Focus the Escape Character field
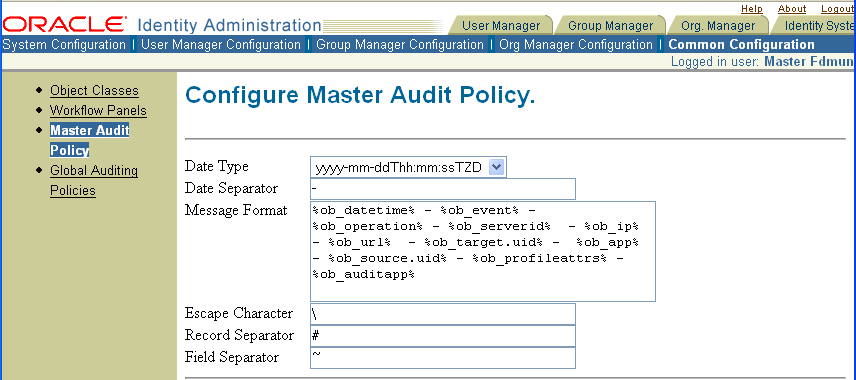 pyautogui.click(x=443, y=314)
